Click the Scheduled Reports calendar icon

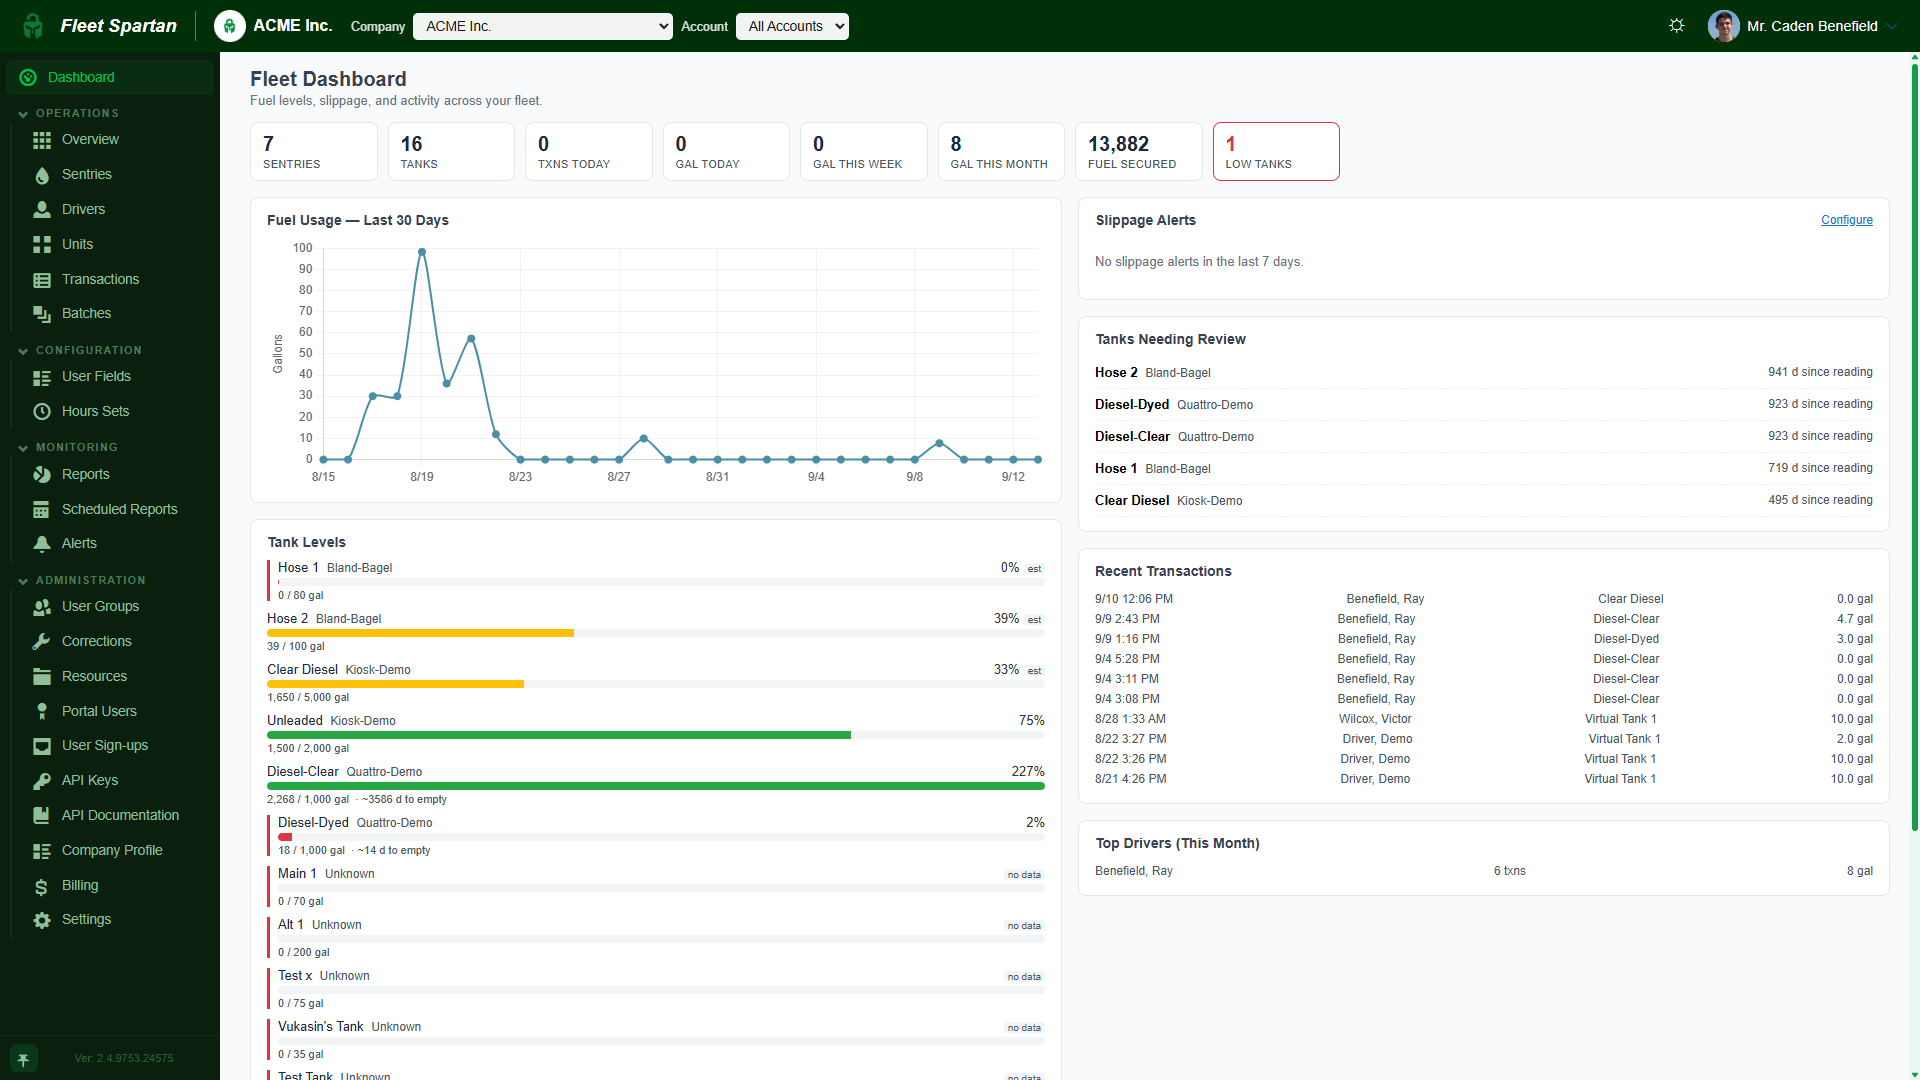(x=42, y=510)
